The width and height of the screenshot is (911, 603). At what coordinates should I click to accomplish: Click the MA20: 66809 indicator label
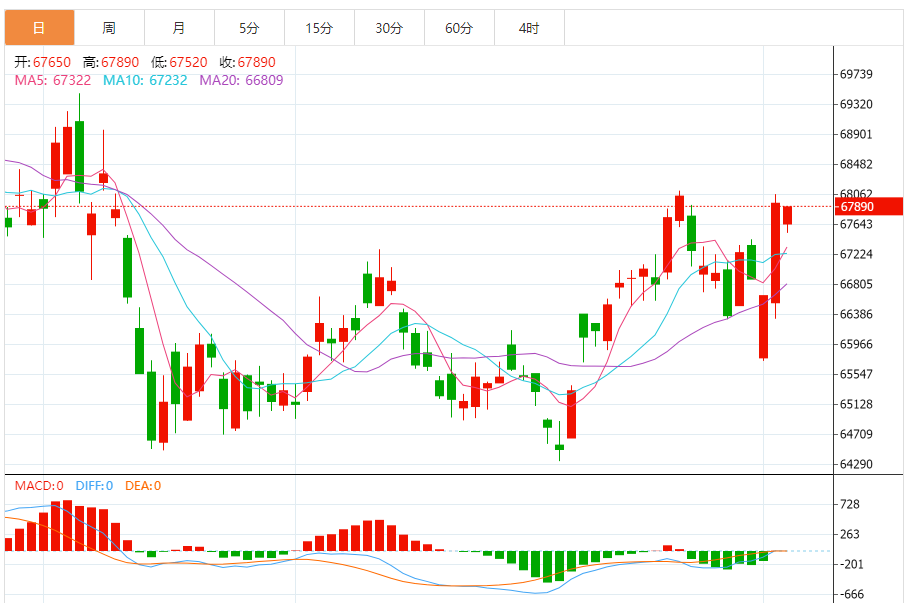tap(241, 80)
